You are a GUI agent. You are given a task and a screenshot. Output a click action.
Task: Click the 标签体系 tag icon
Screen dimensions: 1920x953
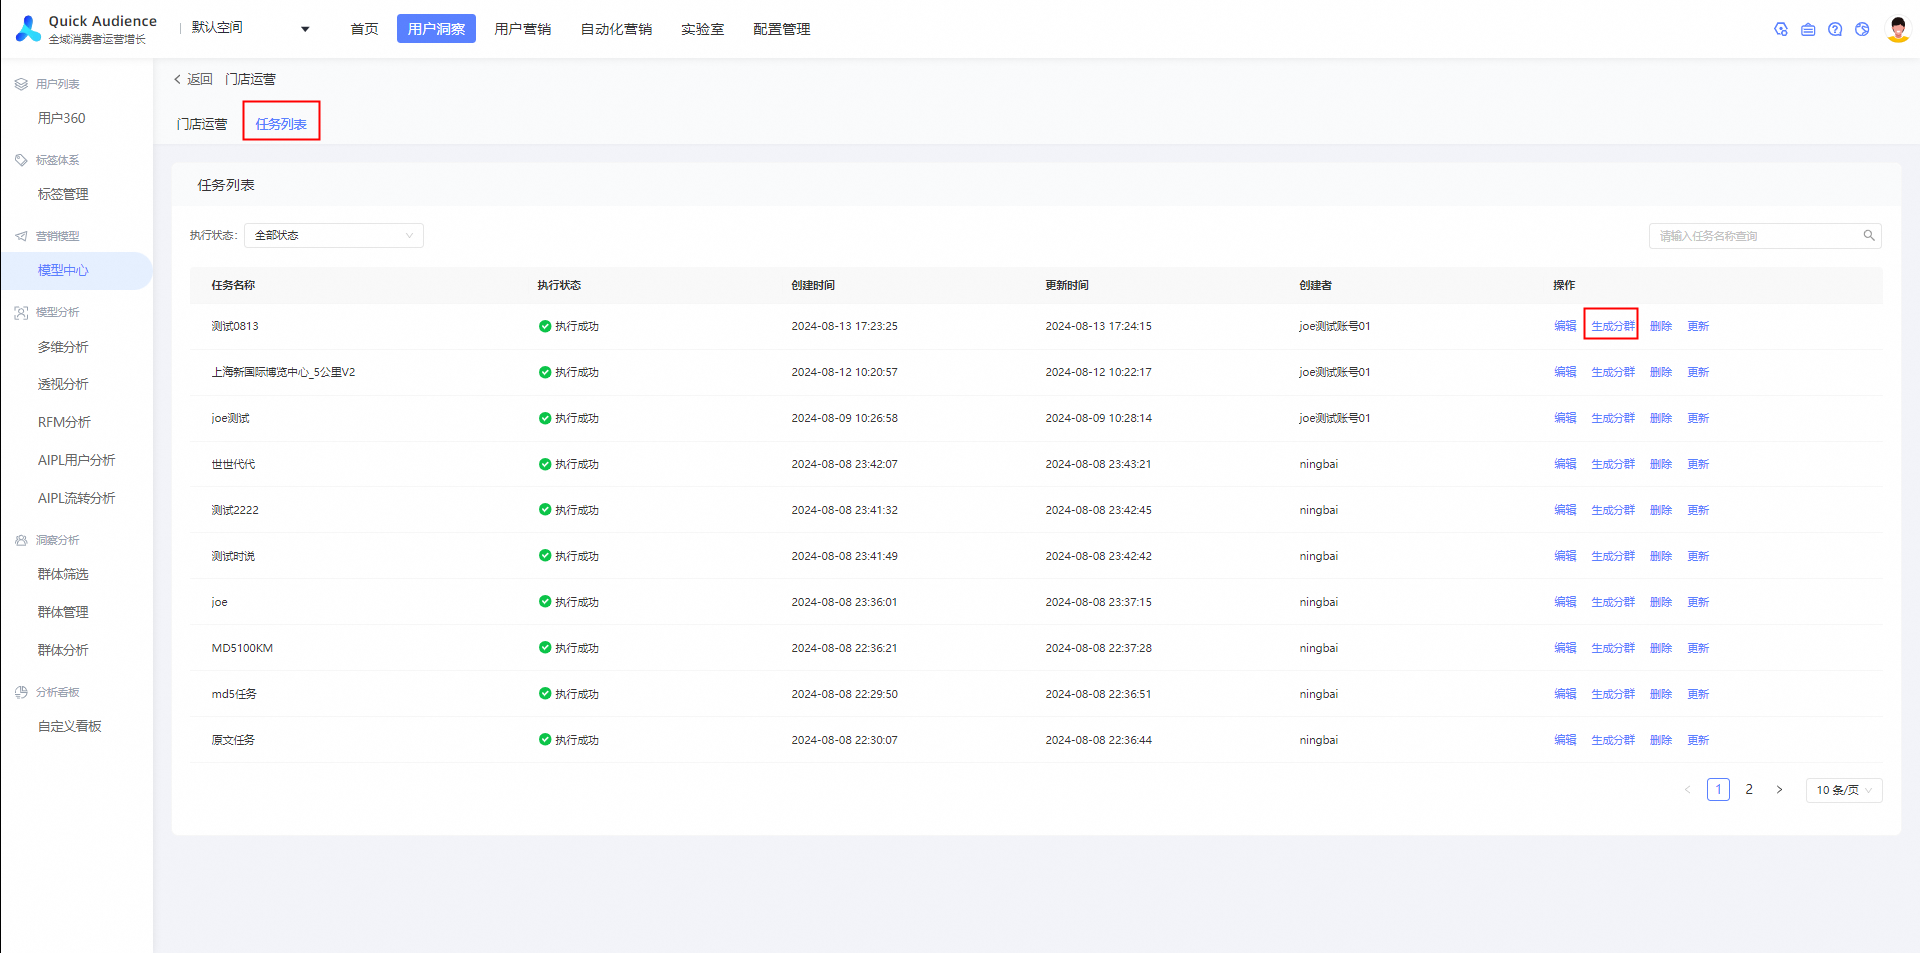click(x=21, y=160)
